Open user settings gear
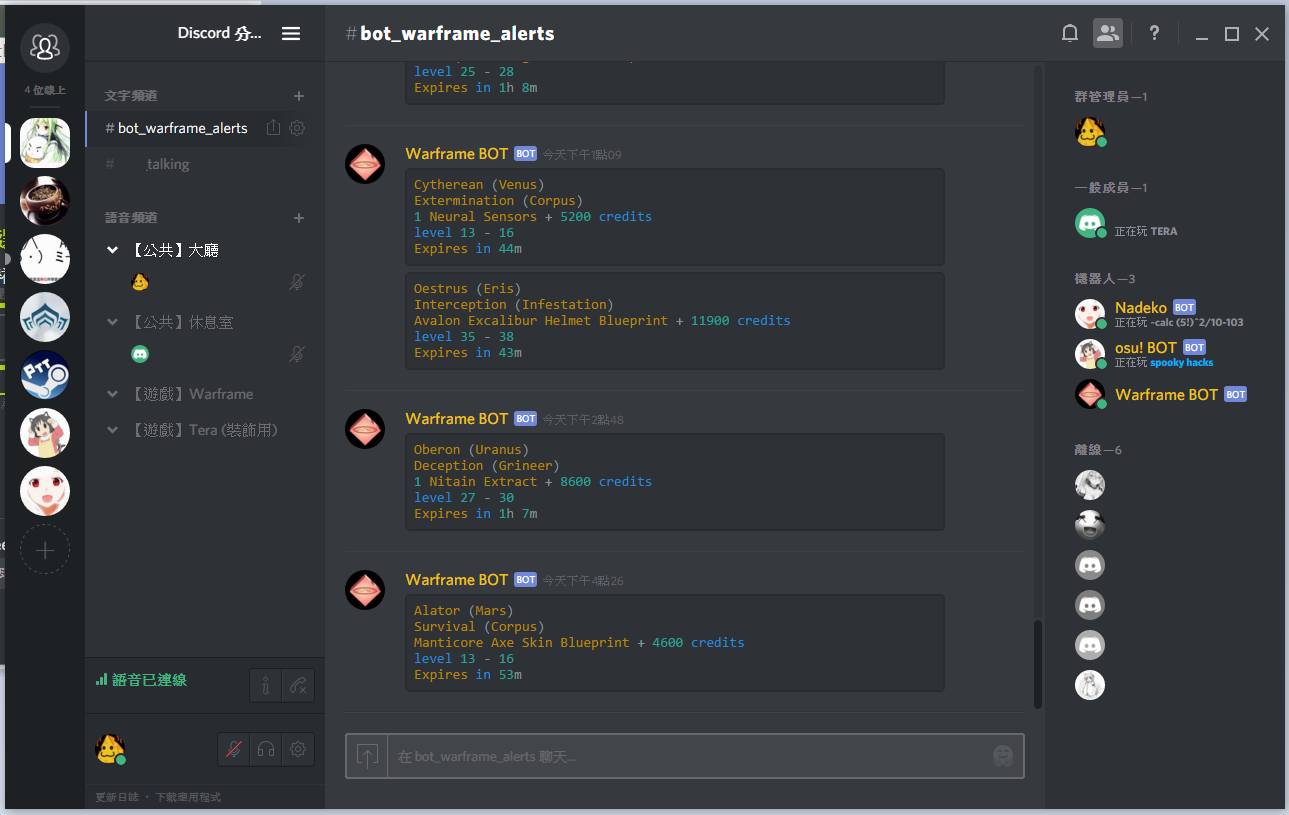The height and width of the screenshot is (815, 1289). point(298,749)
